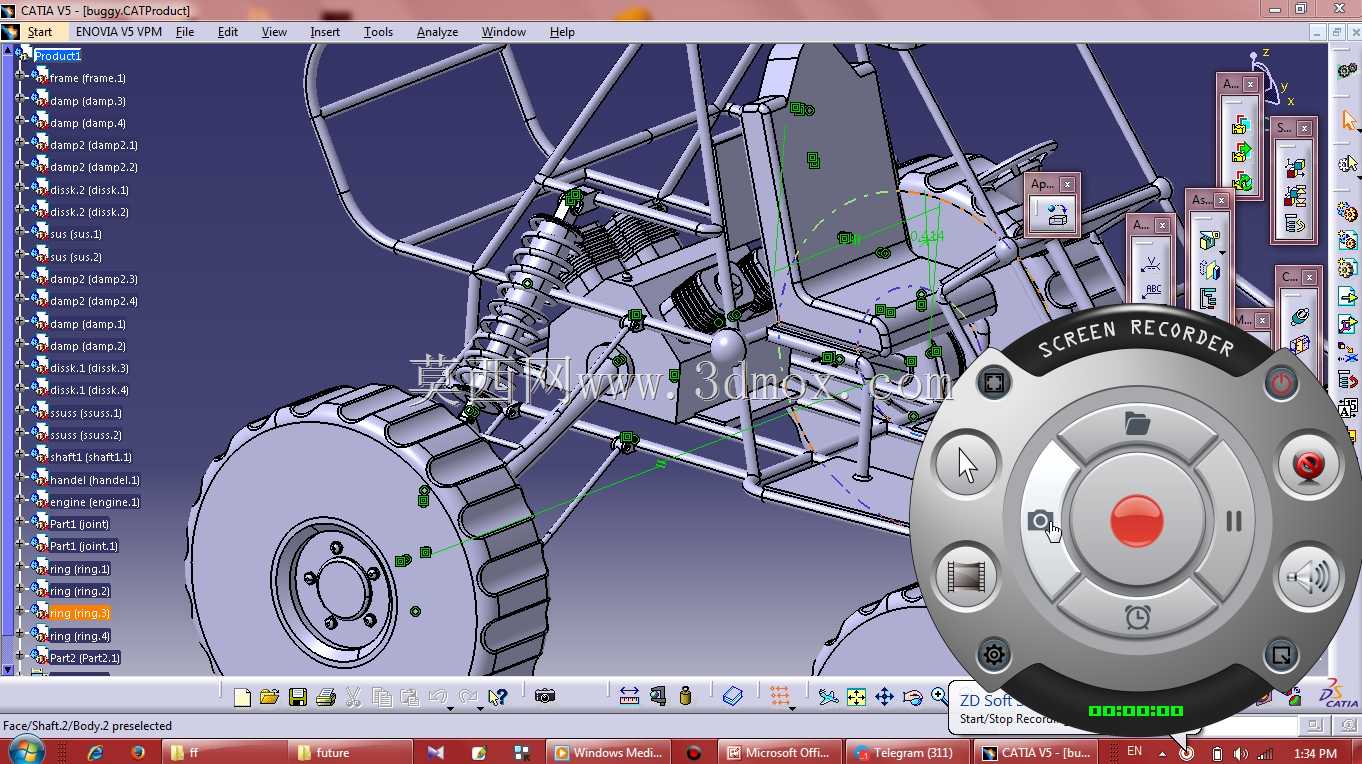1362x764 pixels.
Task: Click the Zoom In magnifier icon
Action: tap(939, 695)
